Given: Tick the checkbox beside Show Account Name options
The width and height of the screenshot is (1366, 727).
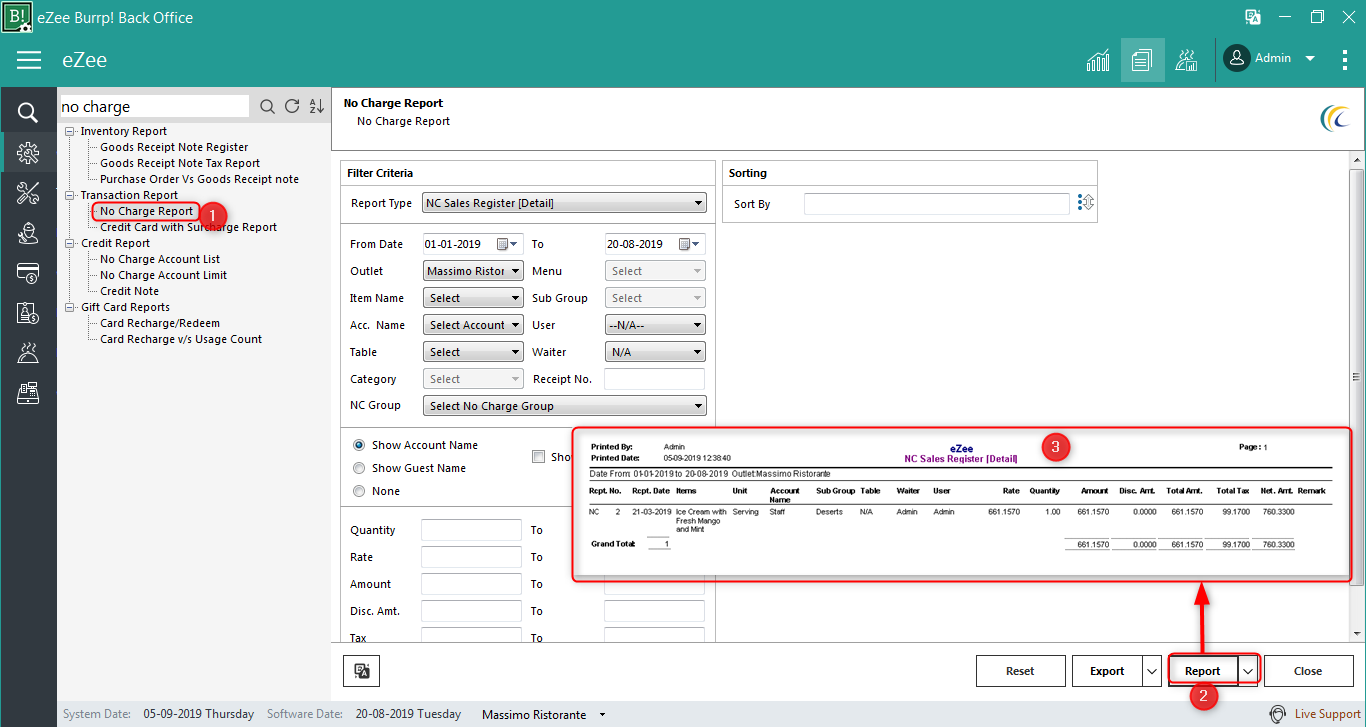Looking at the screenshot, I should click(x=539, y=456).
